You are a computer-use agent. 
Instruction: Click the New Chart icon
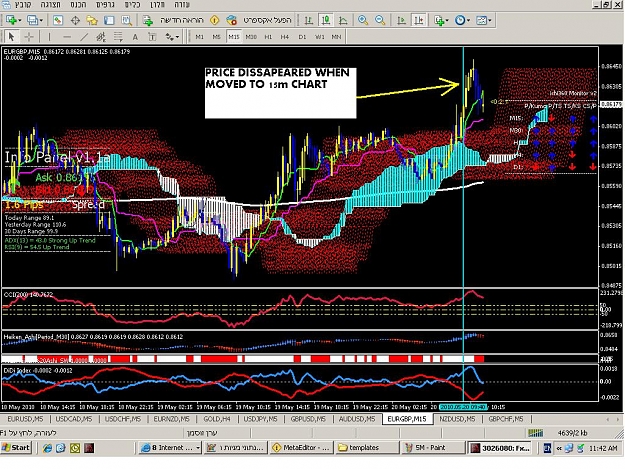click(11, 20)
